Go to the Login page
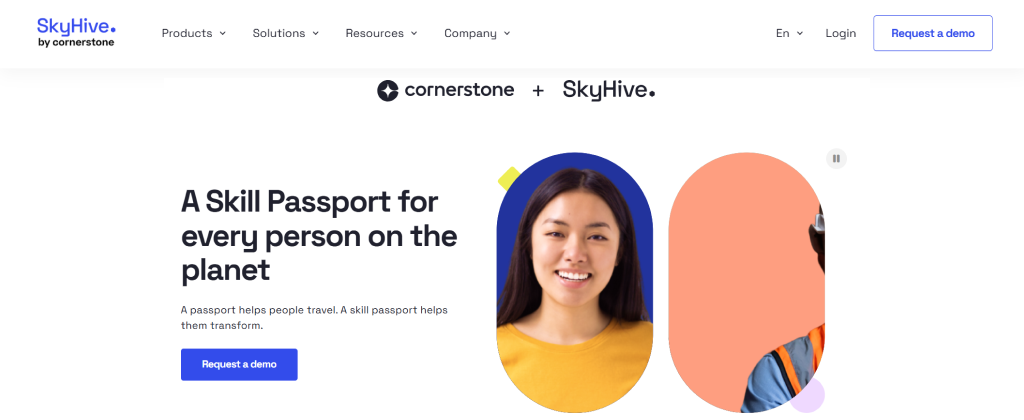The width and height of the screenshot is (1024, 420). point(840,33)
